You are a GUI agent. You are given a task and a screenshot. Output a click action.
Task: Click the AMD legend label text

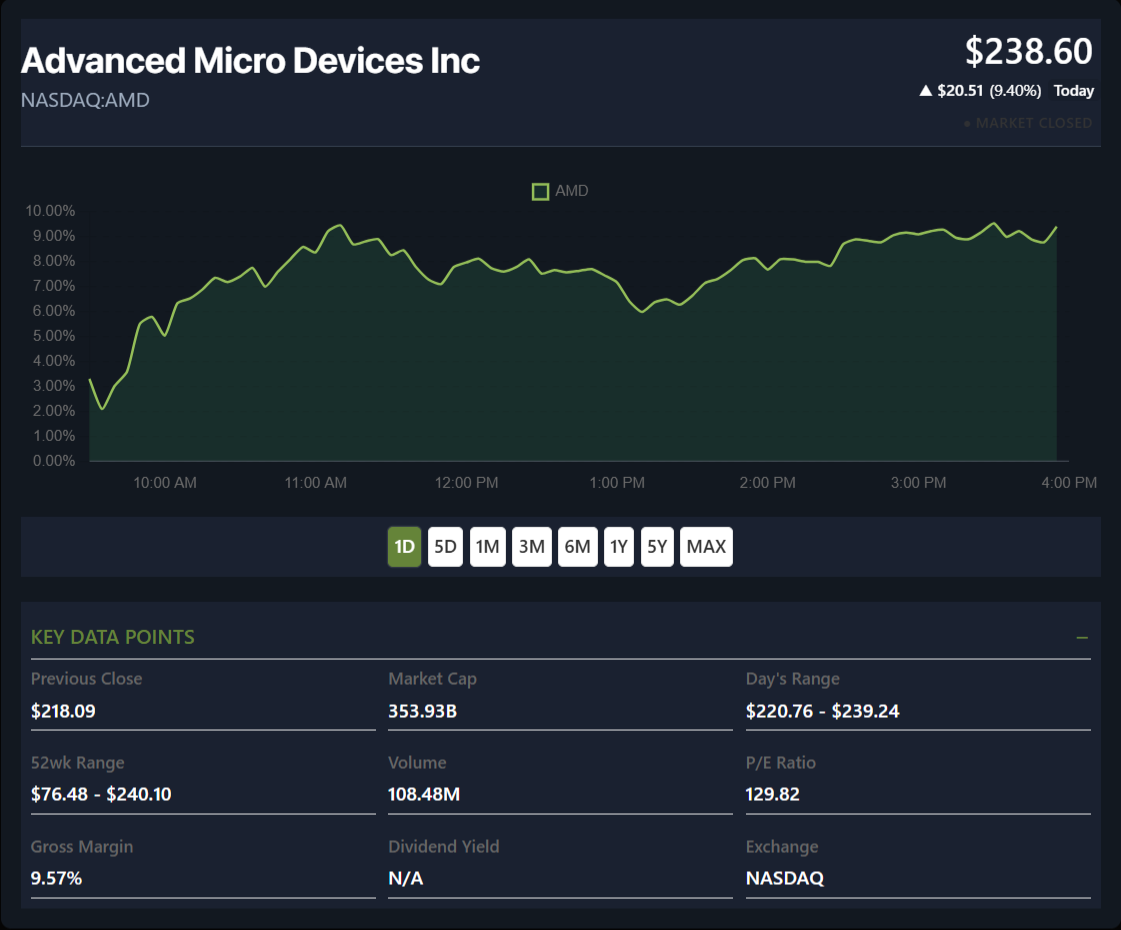point(572,191)
